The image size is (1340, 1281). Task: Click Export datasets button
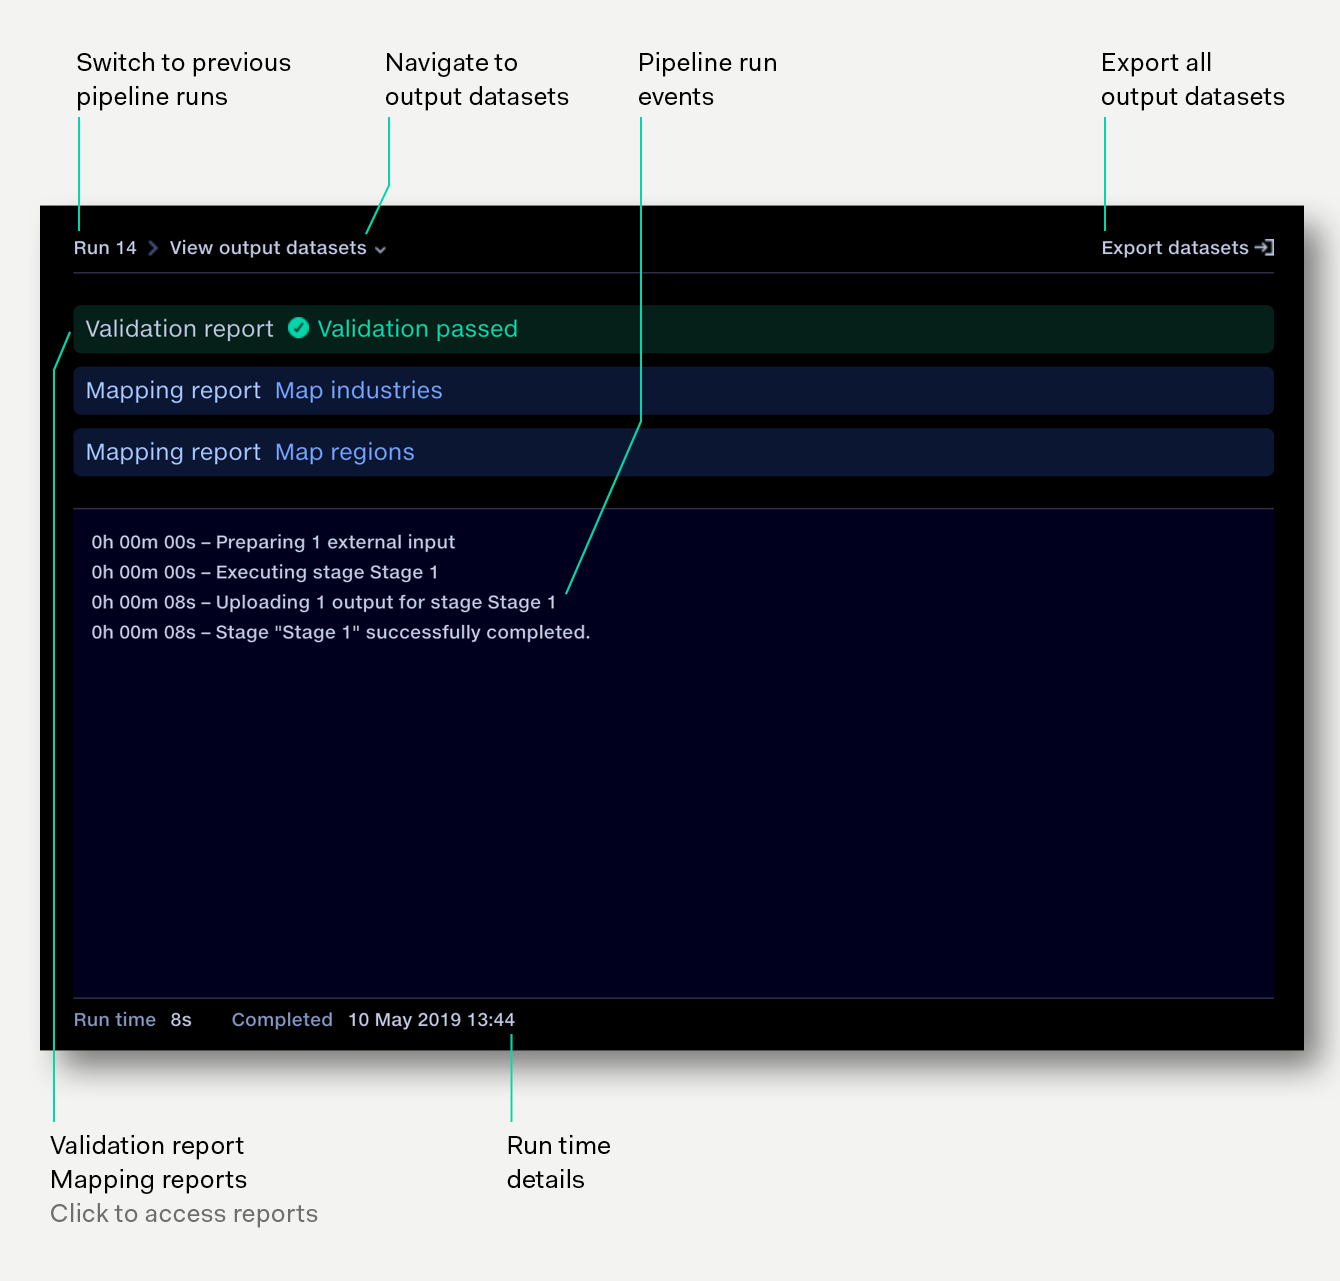pos(1187,248)
